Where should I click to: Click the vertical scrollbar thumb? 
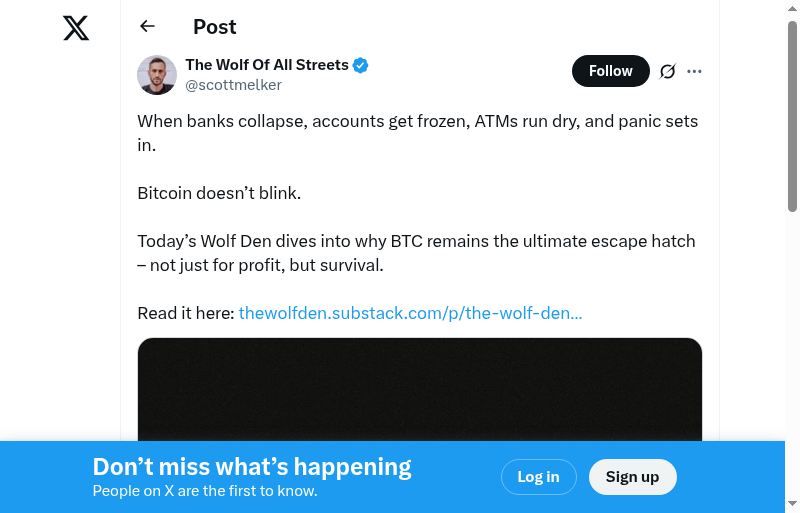point(792,115)
